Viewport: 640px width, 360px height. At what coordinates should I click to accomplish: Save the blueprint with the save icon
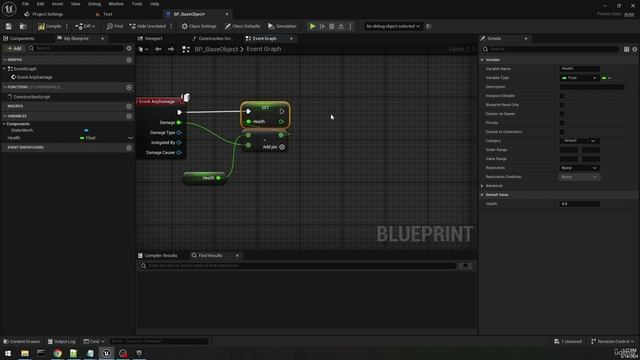tap(9, 26)
